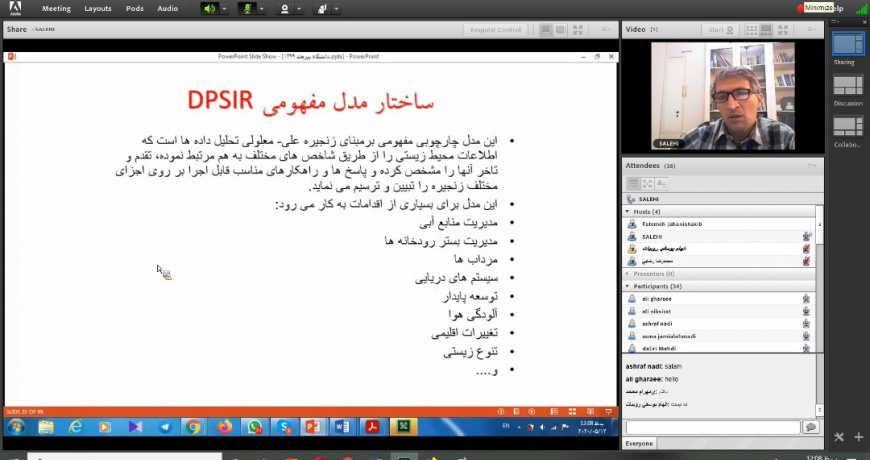The width and height of the screenshot is (870, 460).
Task: Click SALEHI's video feed
Action: pos(722,95)
